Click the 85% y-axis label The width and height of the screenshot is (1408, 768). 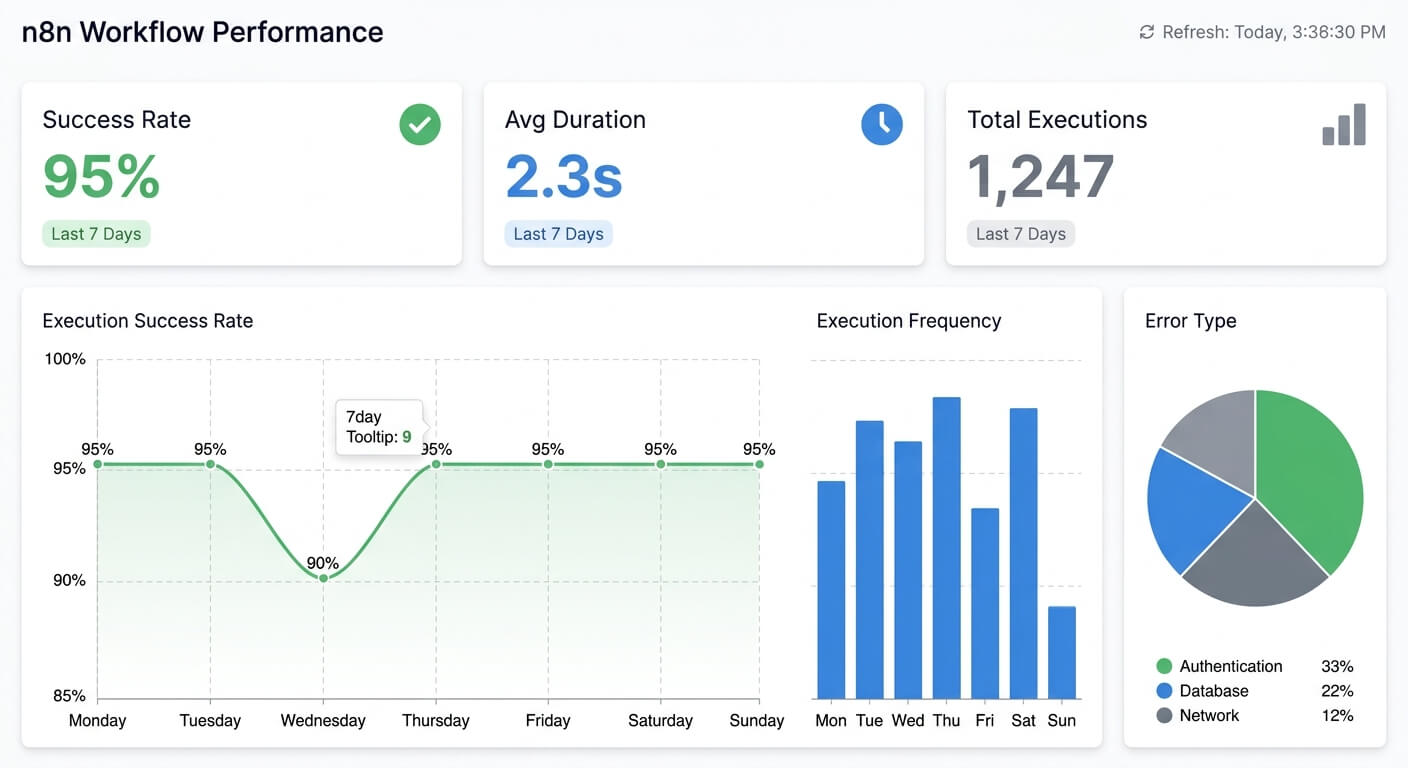tap(69, 696)
